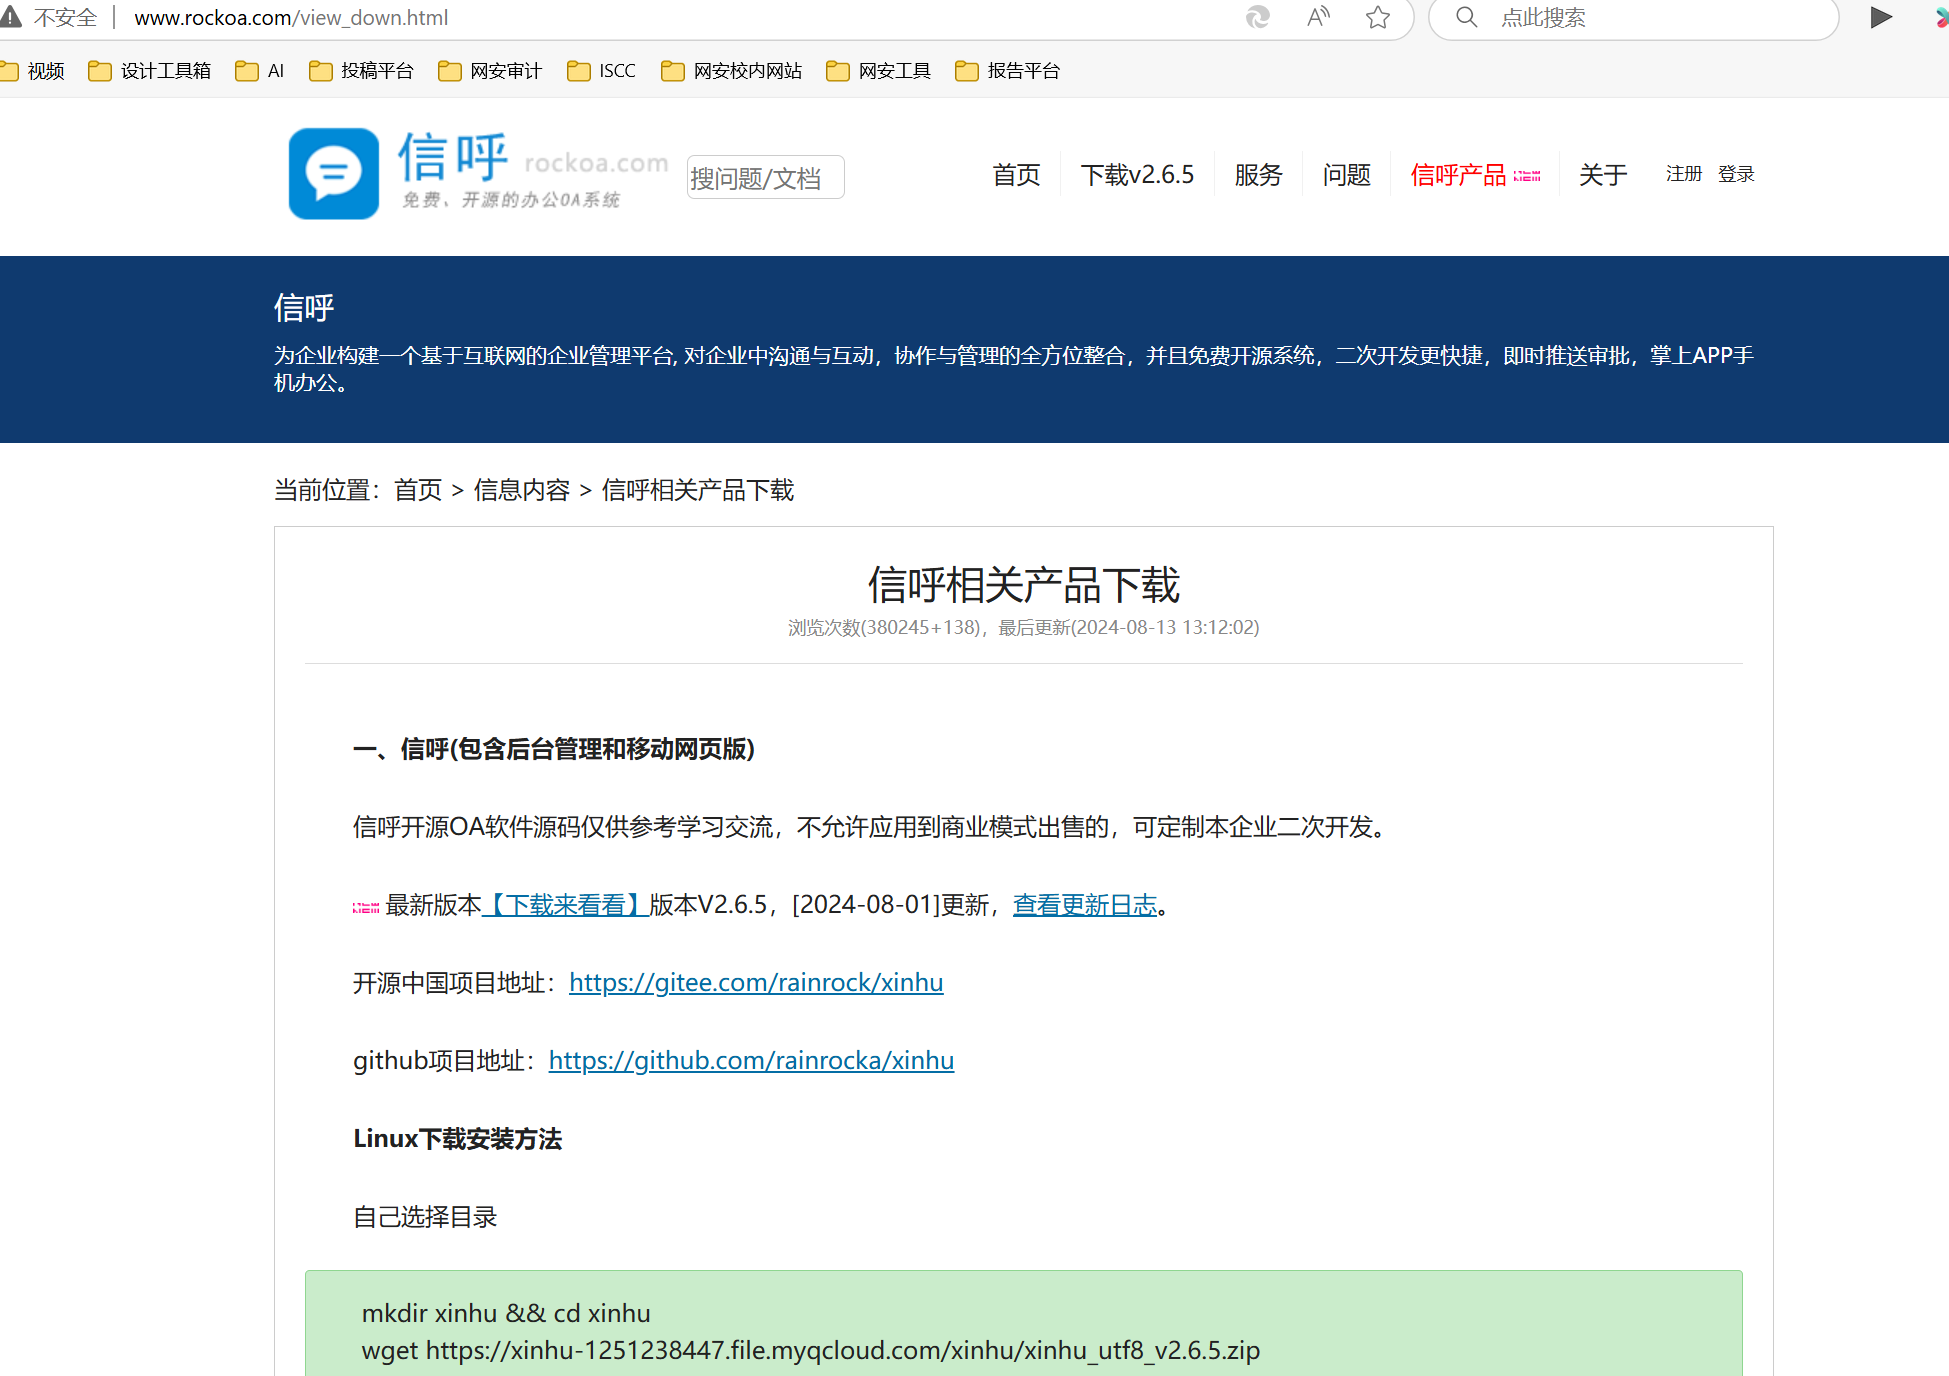This screenshot has height=1376, width=1949.
Task: Open the 网安校内网站 bookmark folder
Action: [x=732, y=71]
